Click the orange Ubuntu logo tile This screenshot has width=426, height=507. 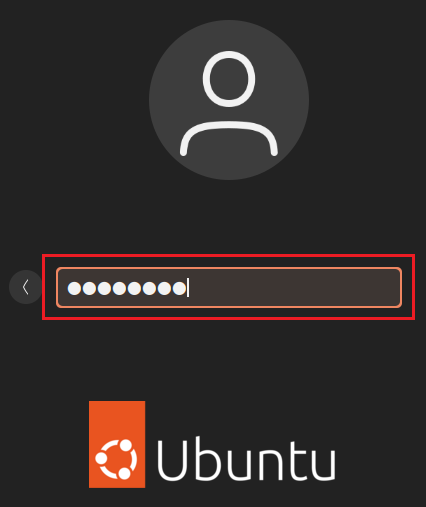coord(117,444)
